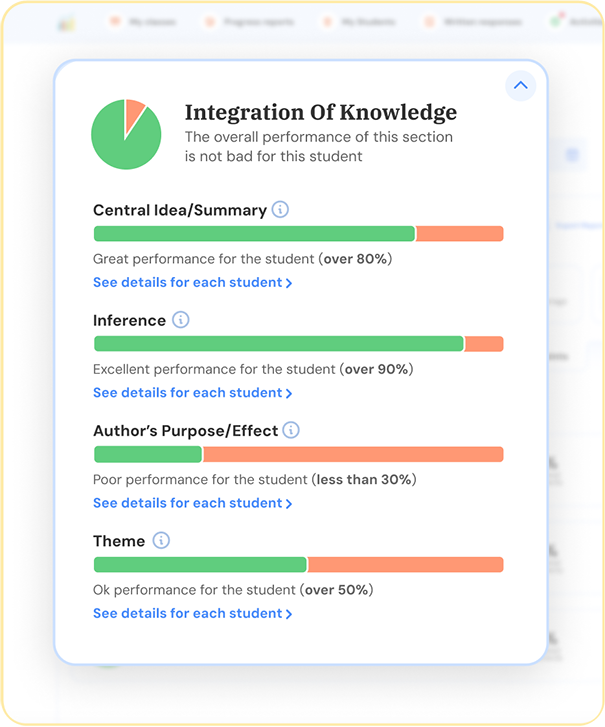Open the blurred Progress reports tab
Viewport: 605px width, 727px height.
click(250, 22)
